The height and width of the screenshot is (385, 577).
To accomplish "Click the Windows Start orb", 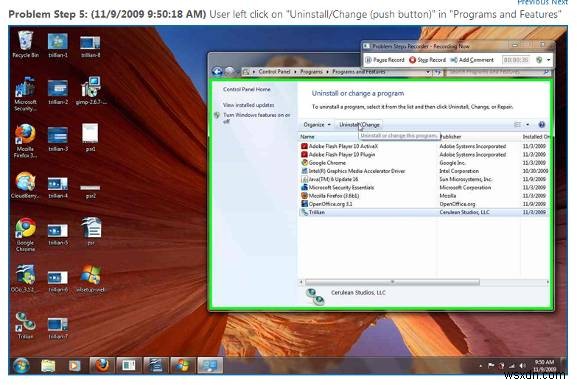I will (21, 365).
